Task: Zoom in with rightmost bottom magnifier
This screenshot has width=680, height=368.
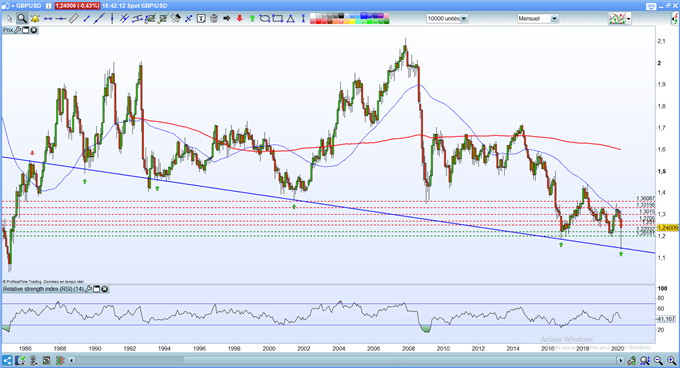Action: coord(671,360)
